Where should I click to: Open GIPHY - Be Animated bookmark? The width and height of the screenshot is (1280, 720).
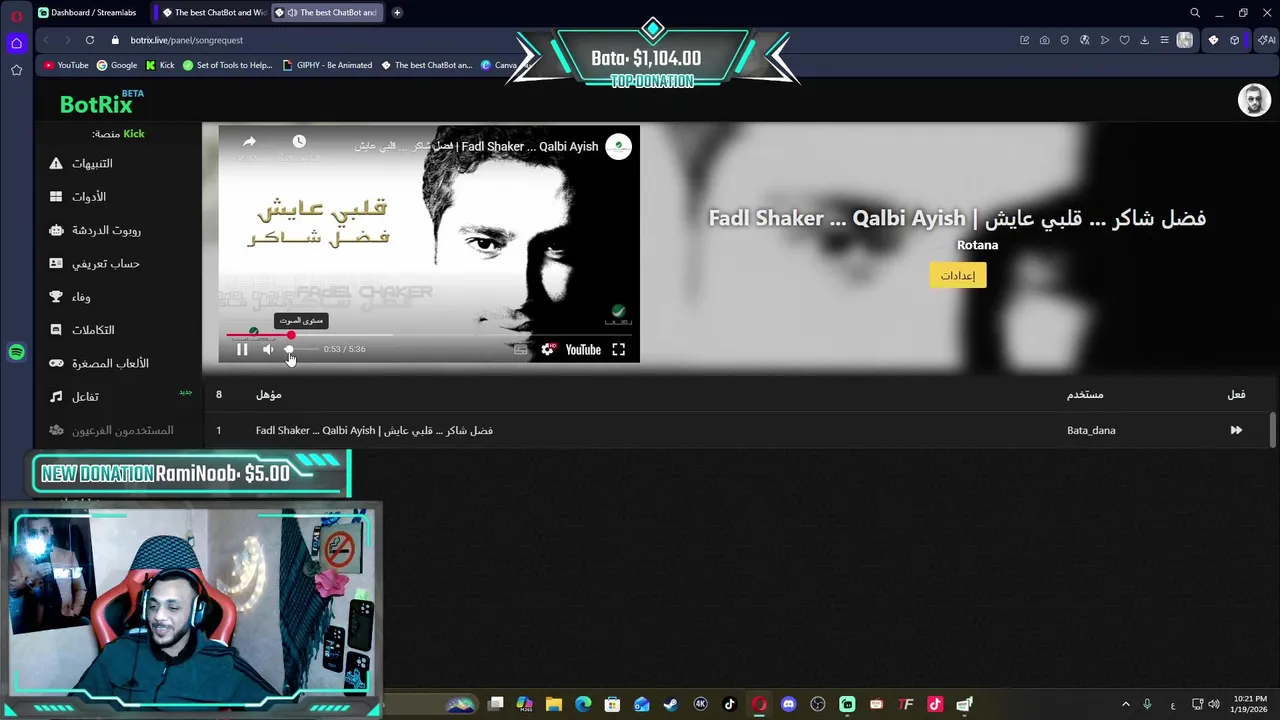327,65
